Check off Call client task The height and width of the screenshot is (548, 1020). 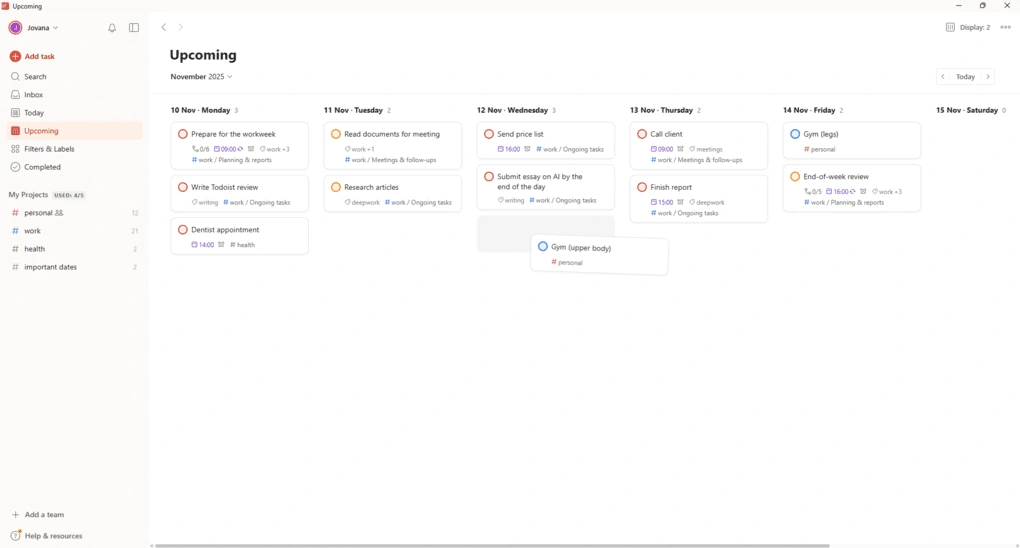tap(642, 134)
